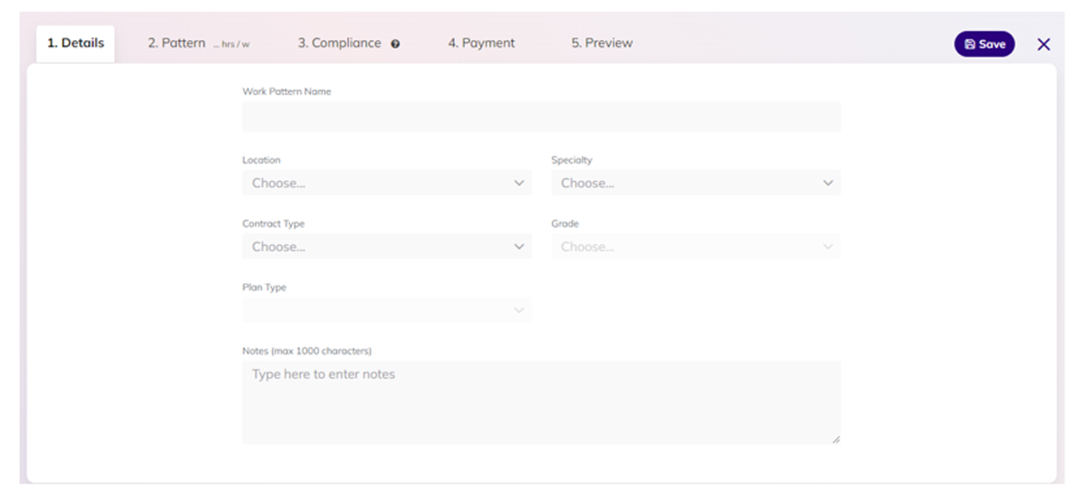Switch to the 5. Preview tab
The height and width of the screenshot is (497, 1083).
click(602, 43)
